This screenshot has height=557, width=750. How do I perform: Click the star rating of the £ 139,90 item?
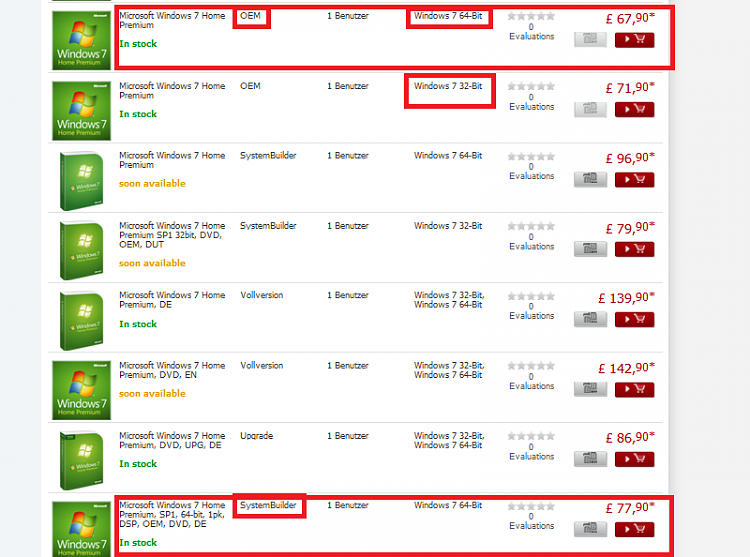tap(531, 296)
